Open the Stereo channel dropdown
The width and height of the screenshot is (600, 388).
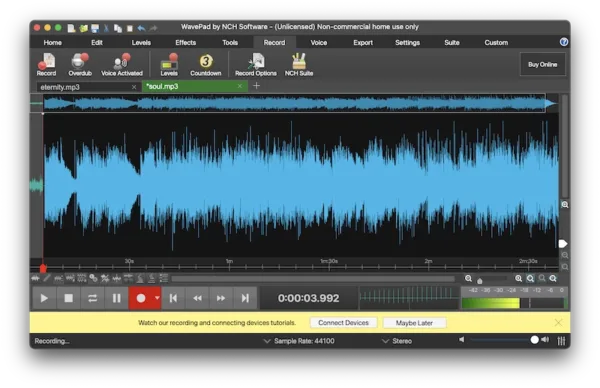pos(397,341)
